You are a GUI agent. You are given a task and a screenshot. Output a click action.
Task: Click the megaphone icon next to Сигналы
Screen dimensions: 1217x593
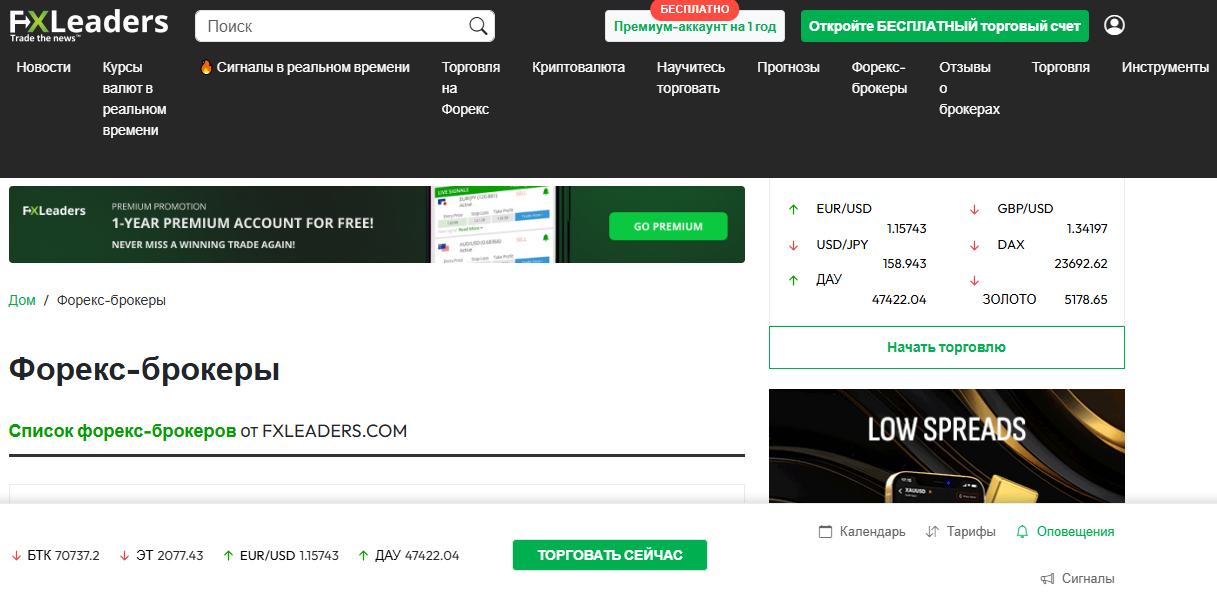pyautogui.click(x=1047, y=579)
